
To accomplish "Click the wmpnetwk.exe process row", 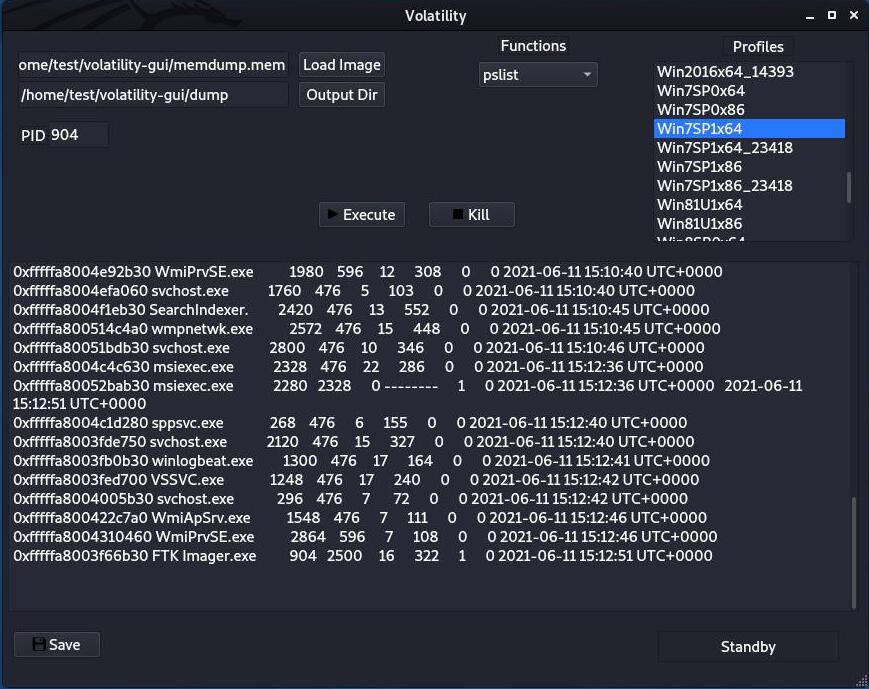I will 367,328.
